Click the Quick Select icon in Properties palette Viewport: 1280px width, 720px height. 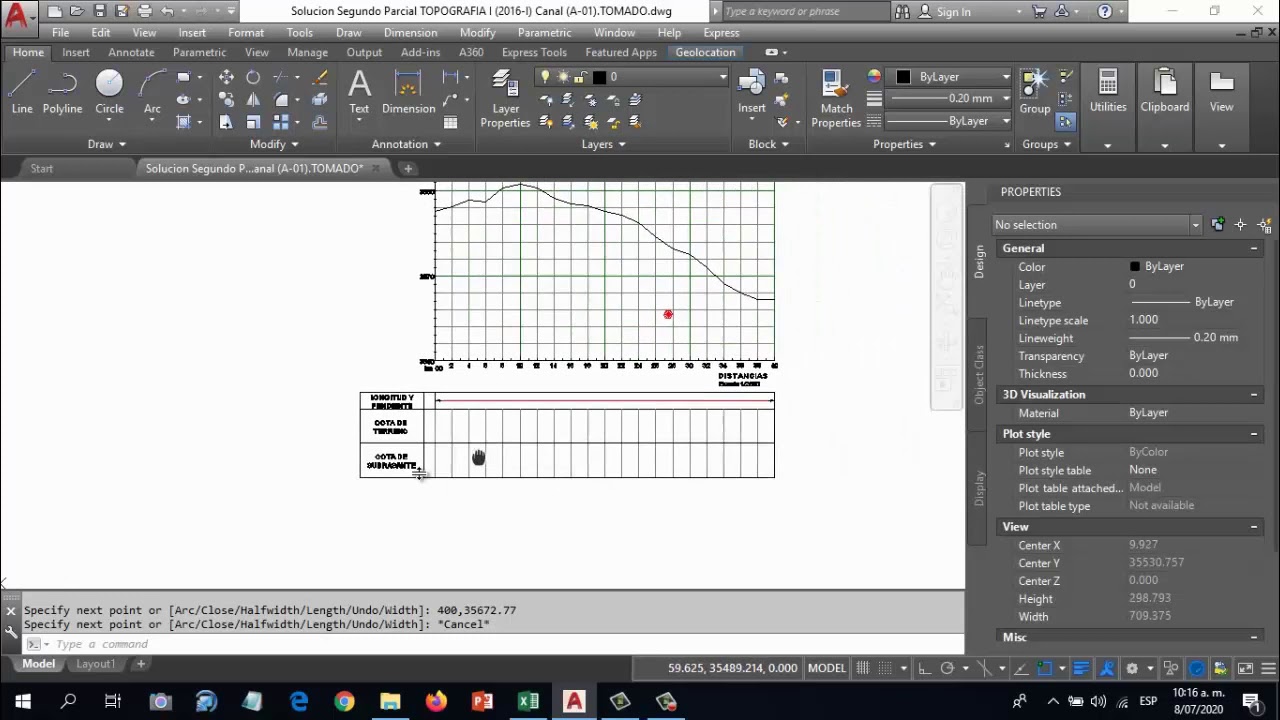click(1263, 225)
